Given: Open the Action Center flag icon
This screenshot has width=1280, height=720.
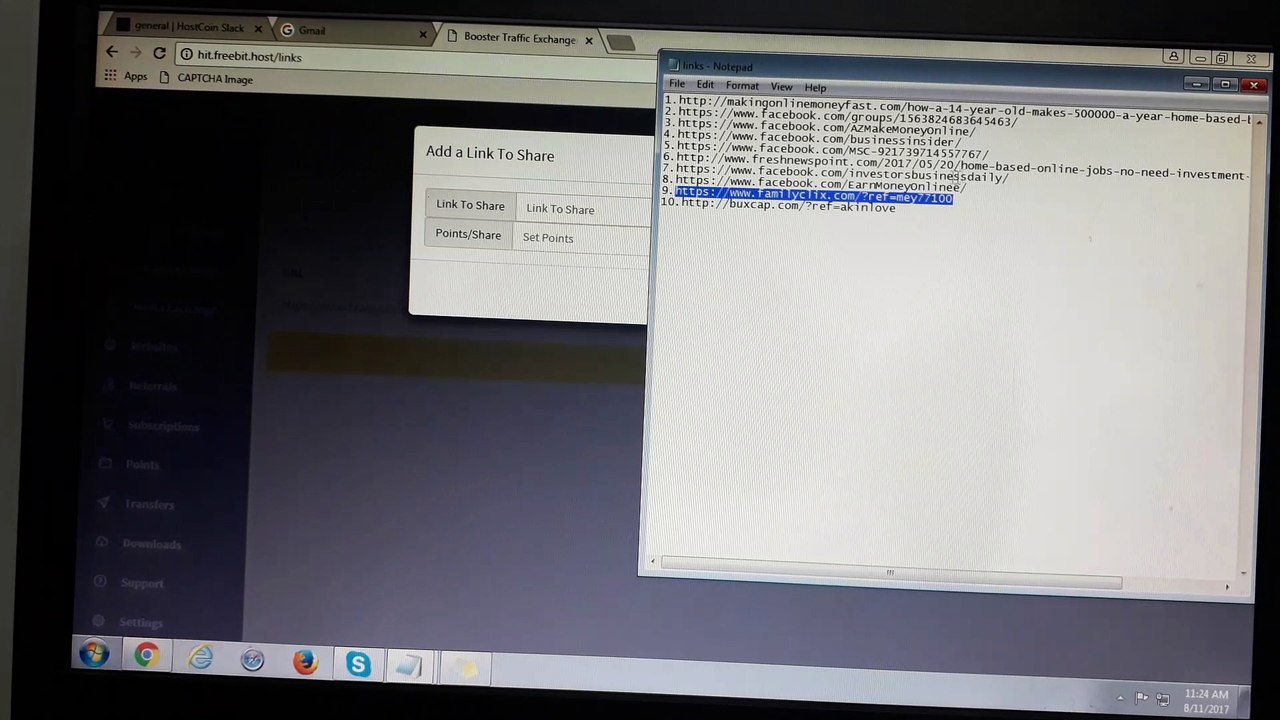Looking at the screenshot, I should (x=1141, y=697).
